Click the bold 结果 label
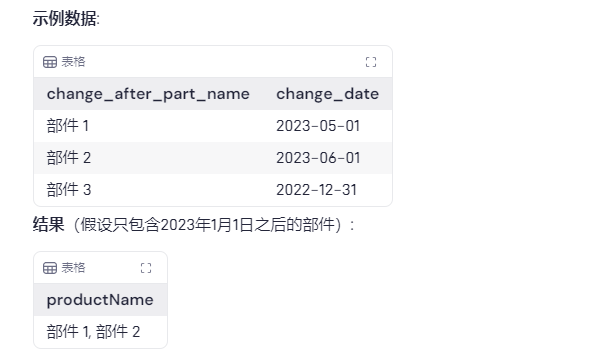This screenshot has width=612, height=360. coord(48,225)
